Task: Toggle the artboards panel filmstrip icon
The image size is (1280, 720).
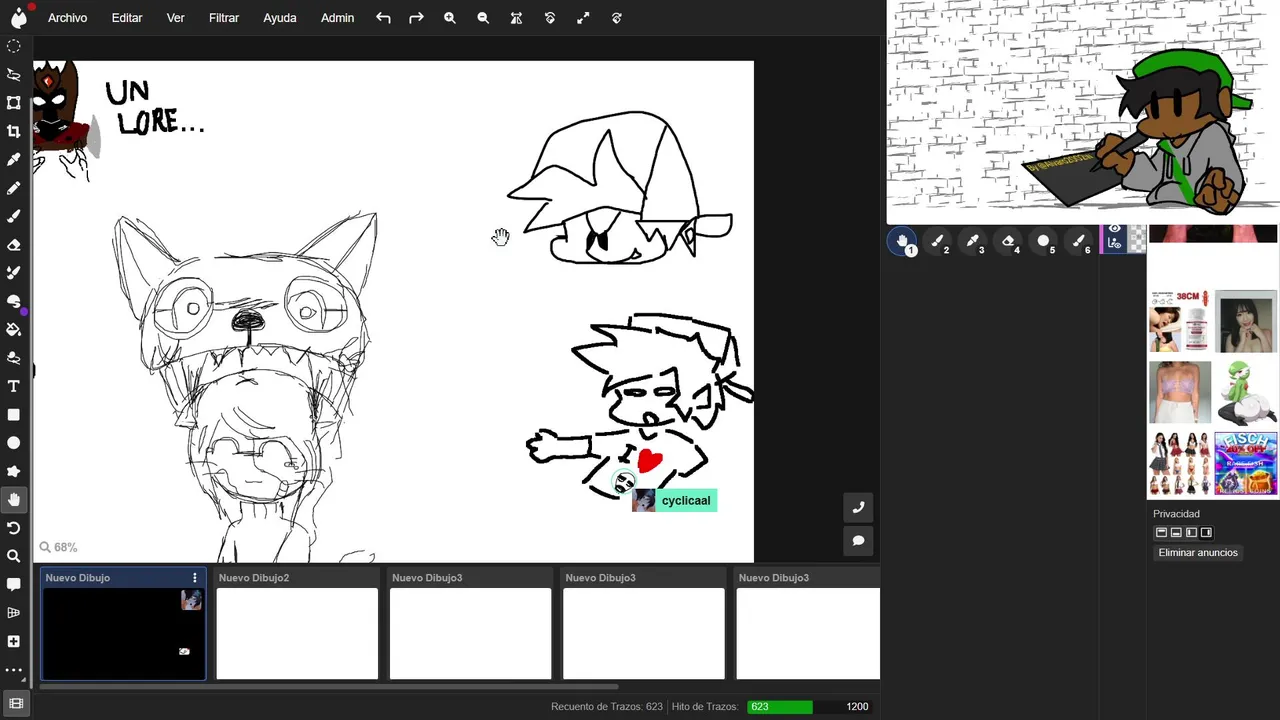Action: pyautogui.click(x=16, y=704)
